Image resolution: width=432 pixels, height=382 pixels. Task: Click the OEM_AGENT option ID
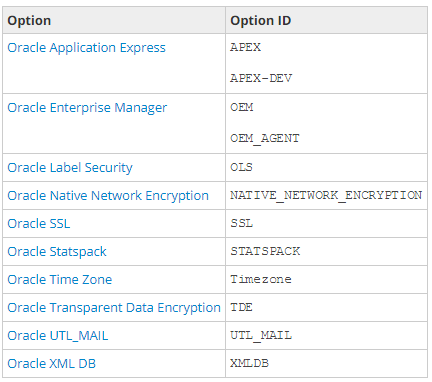coord(265,138)
